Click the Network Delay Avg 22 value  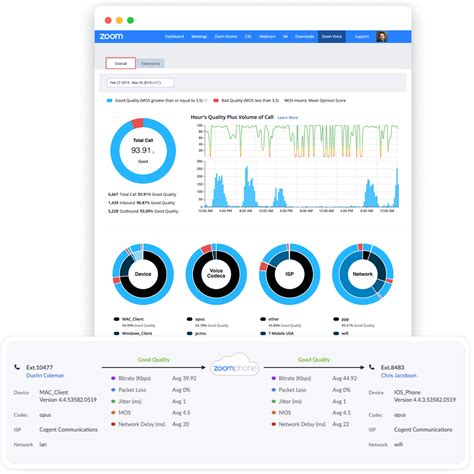[341, 424]
